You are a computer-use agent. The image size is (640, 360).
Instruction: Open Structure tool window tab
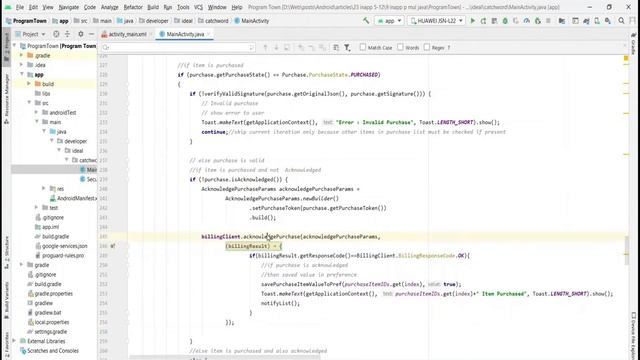(6, 253)
